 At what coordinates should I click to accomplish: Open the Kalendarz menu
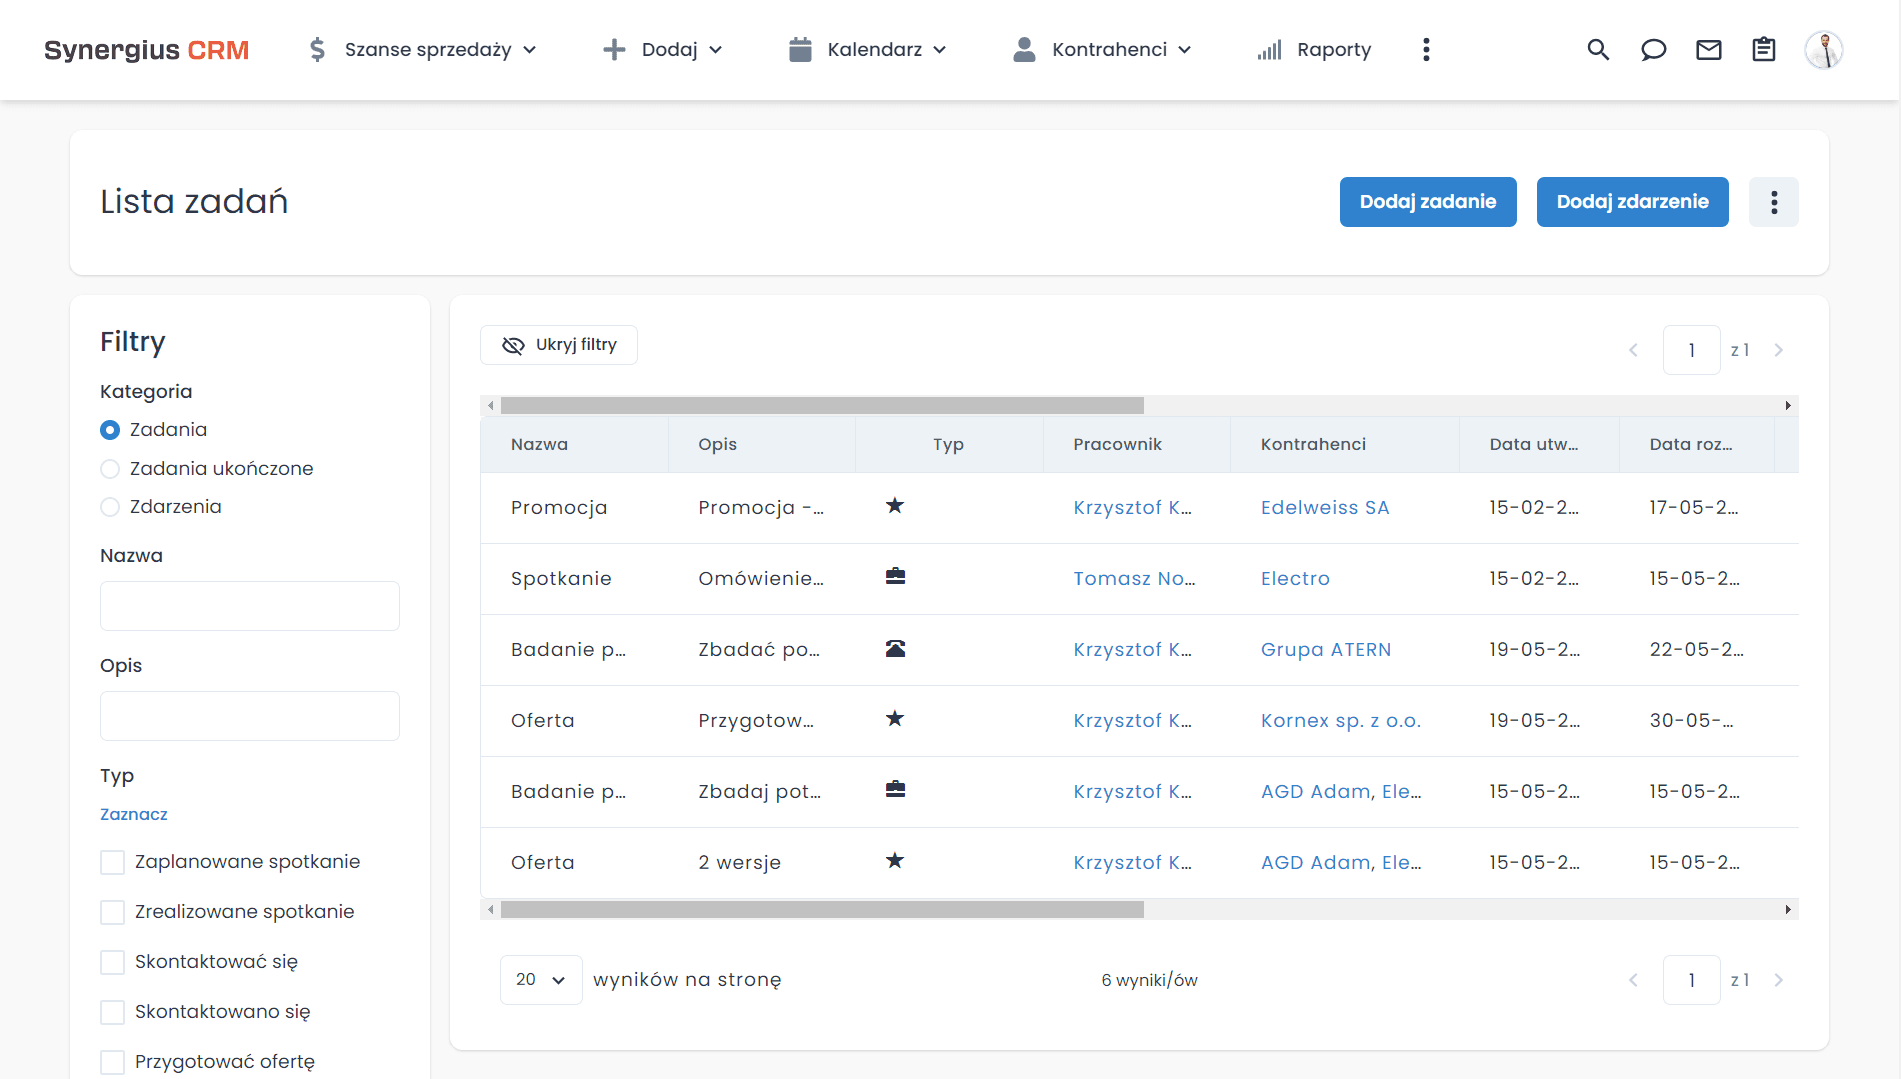tap(867, 50)
